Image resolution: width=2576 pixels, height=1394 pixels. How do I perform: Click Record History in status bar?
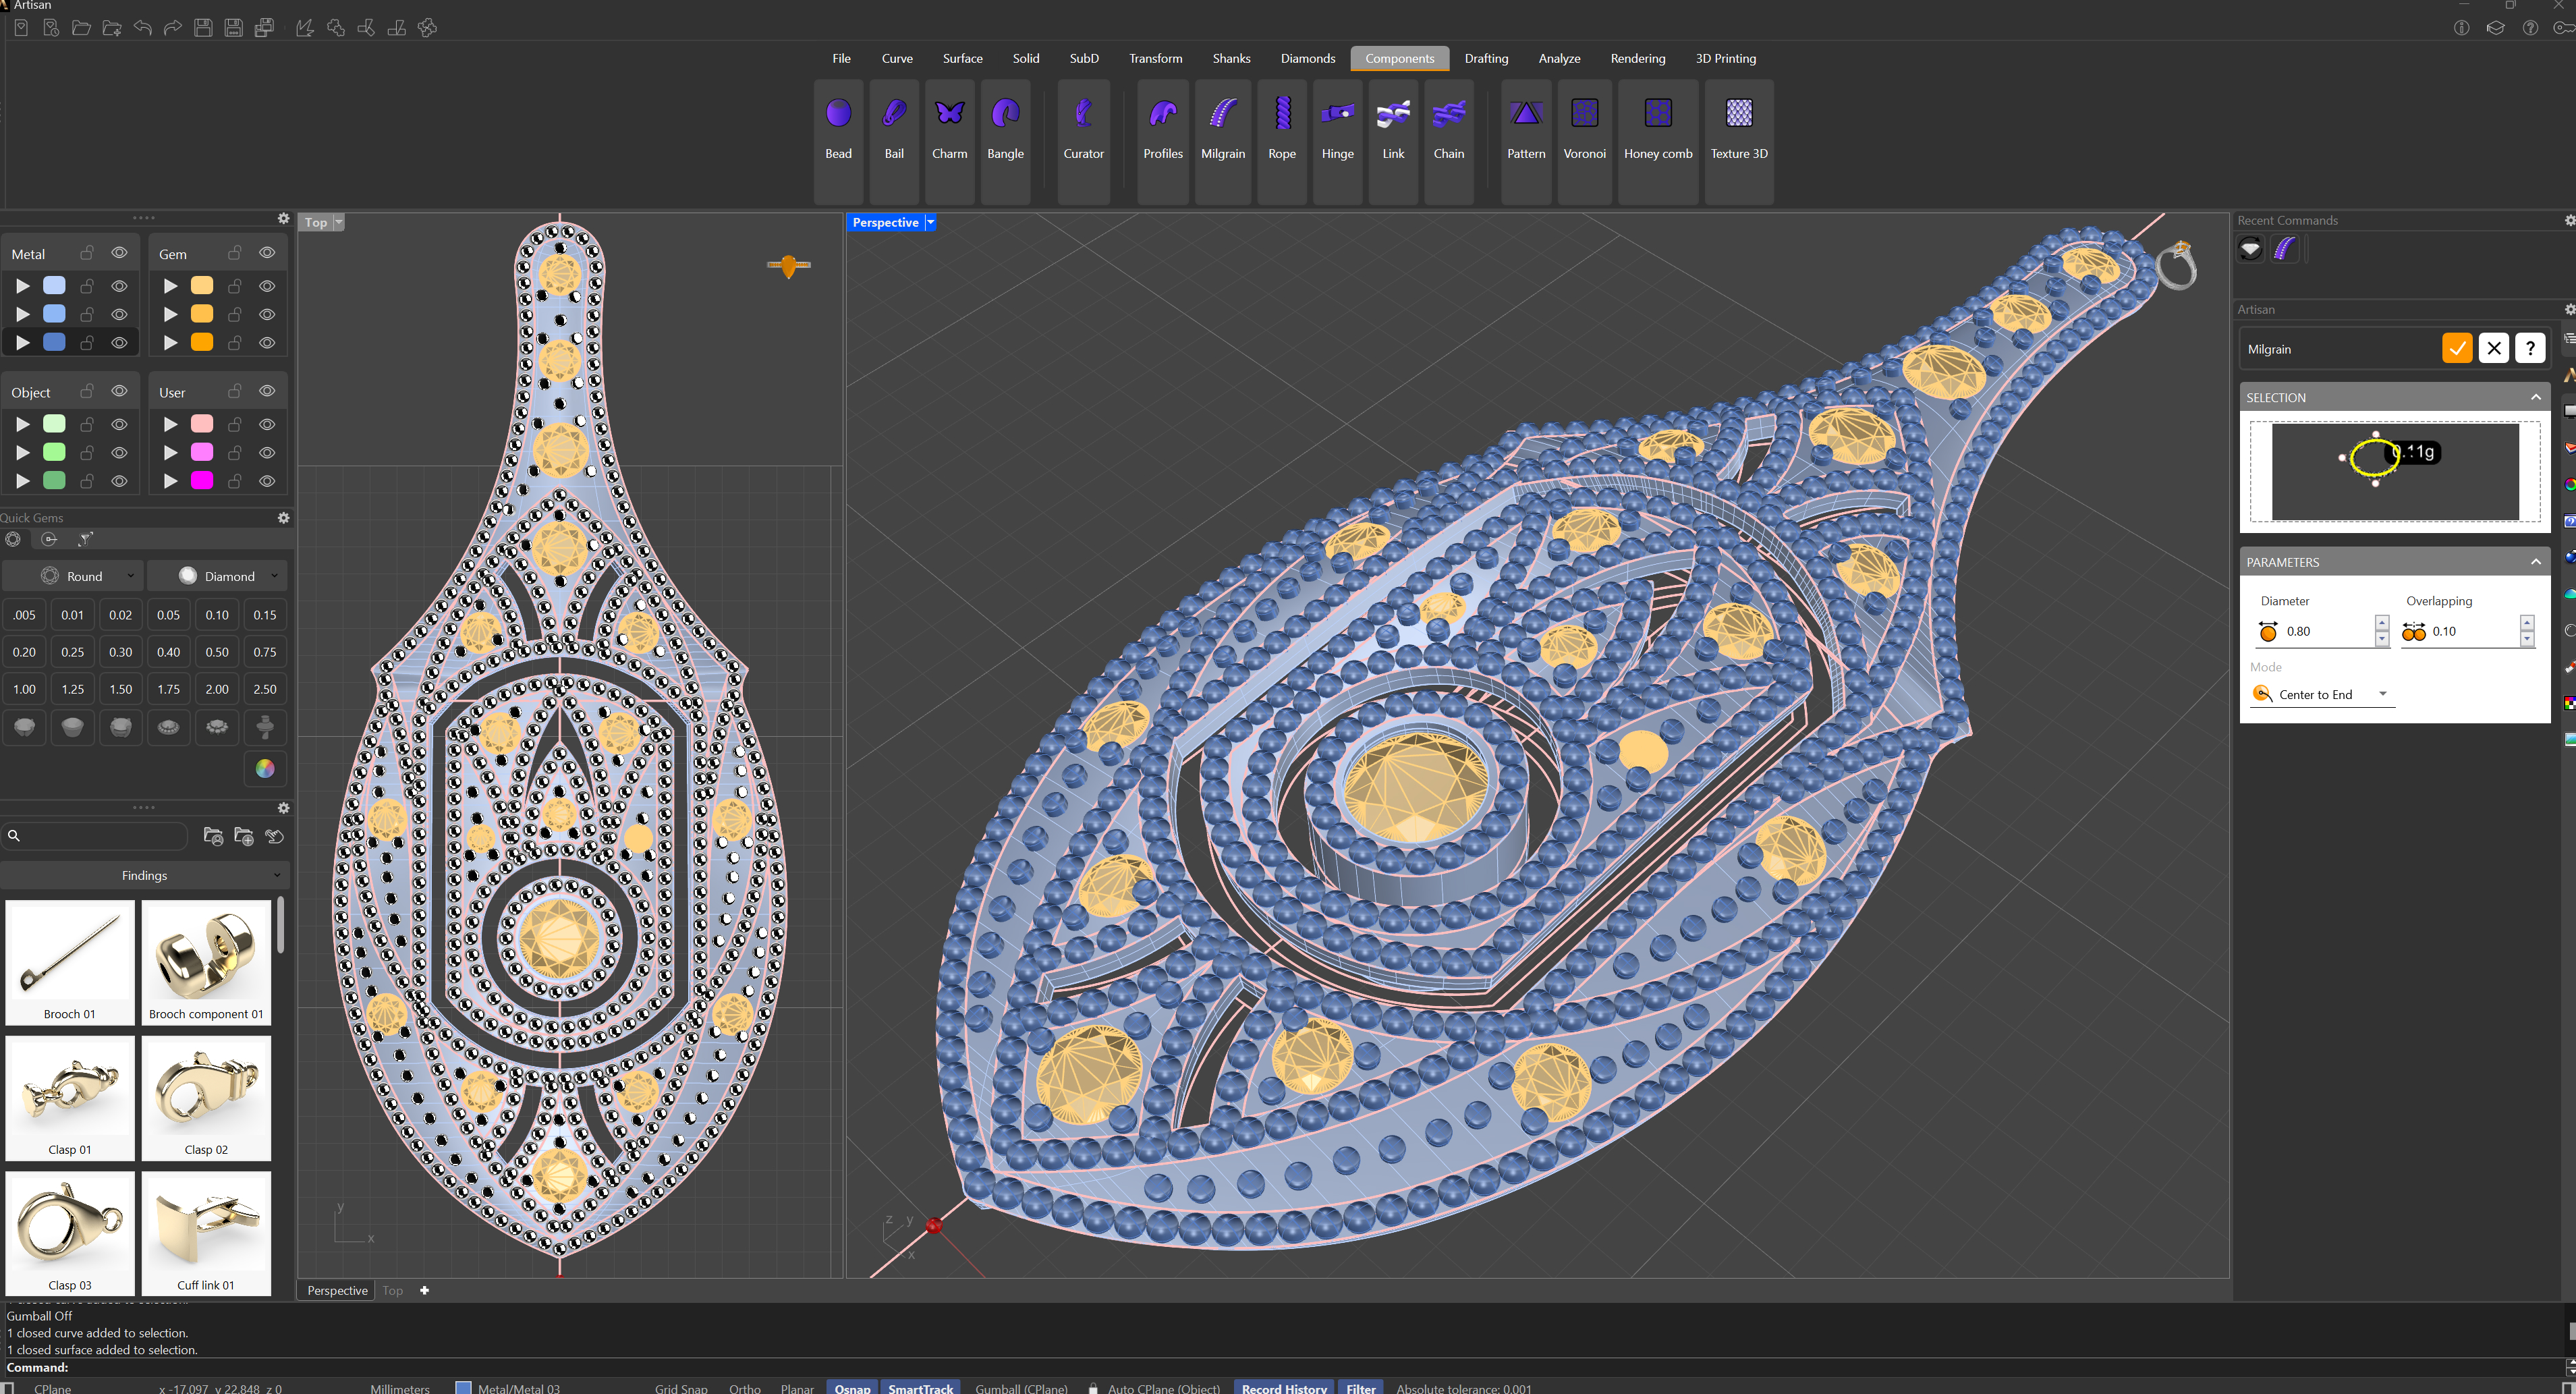coord(1283,1387)
